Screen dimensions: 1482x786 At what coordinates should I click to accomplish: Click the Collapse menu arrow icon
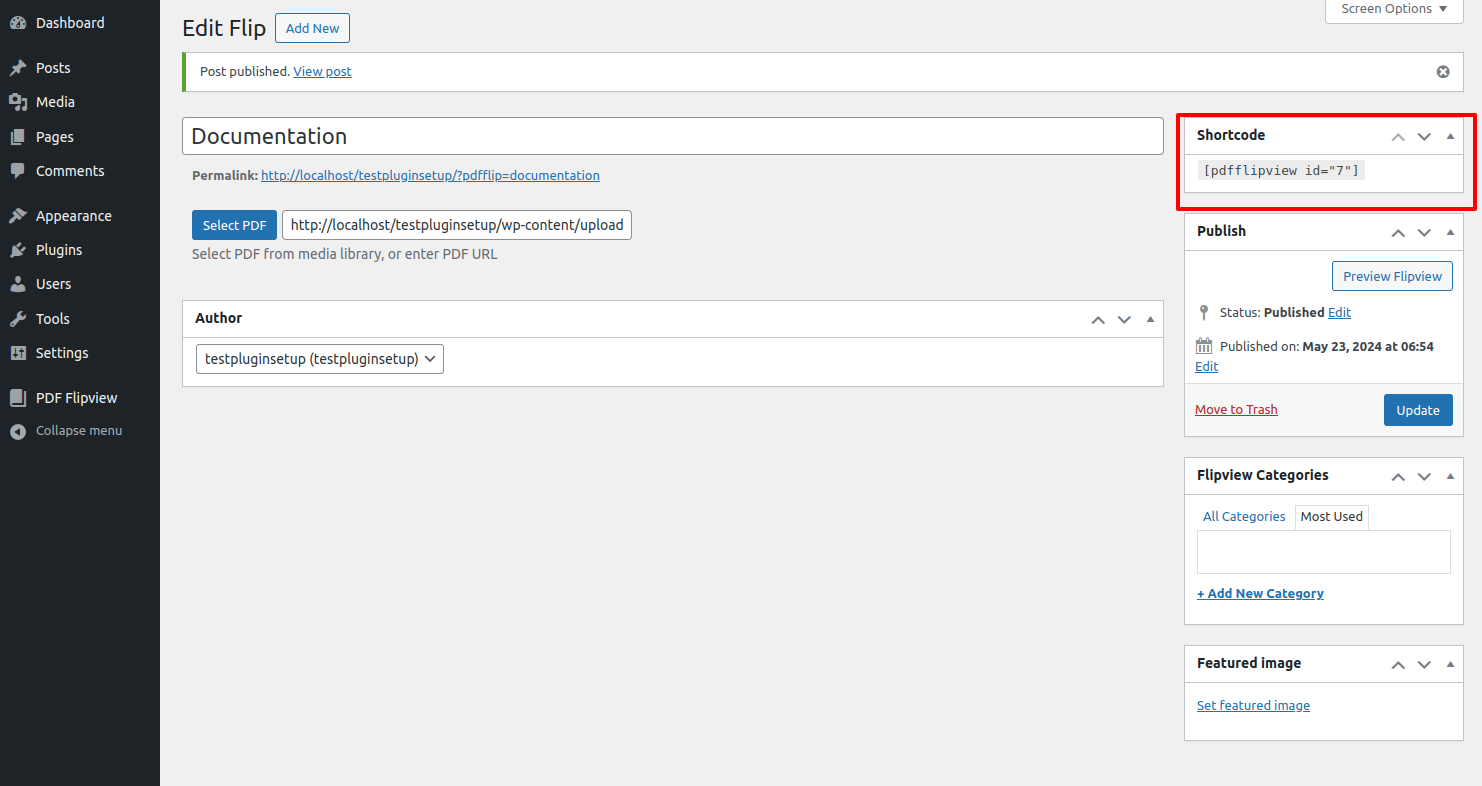[x=17, y=431]
